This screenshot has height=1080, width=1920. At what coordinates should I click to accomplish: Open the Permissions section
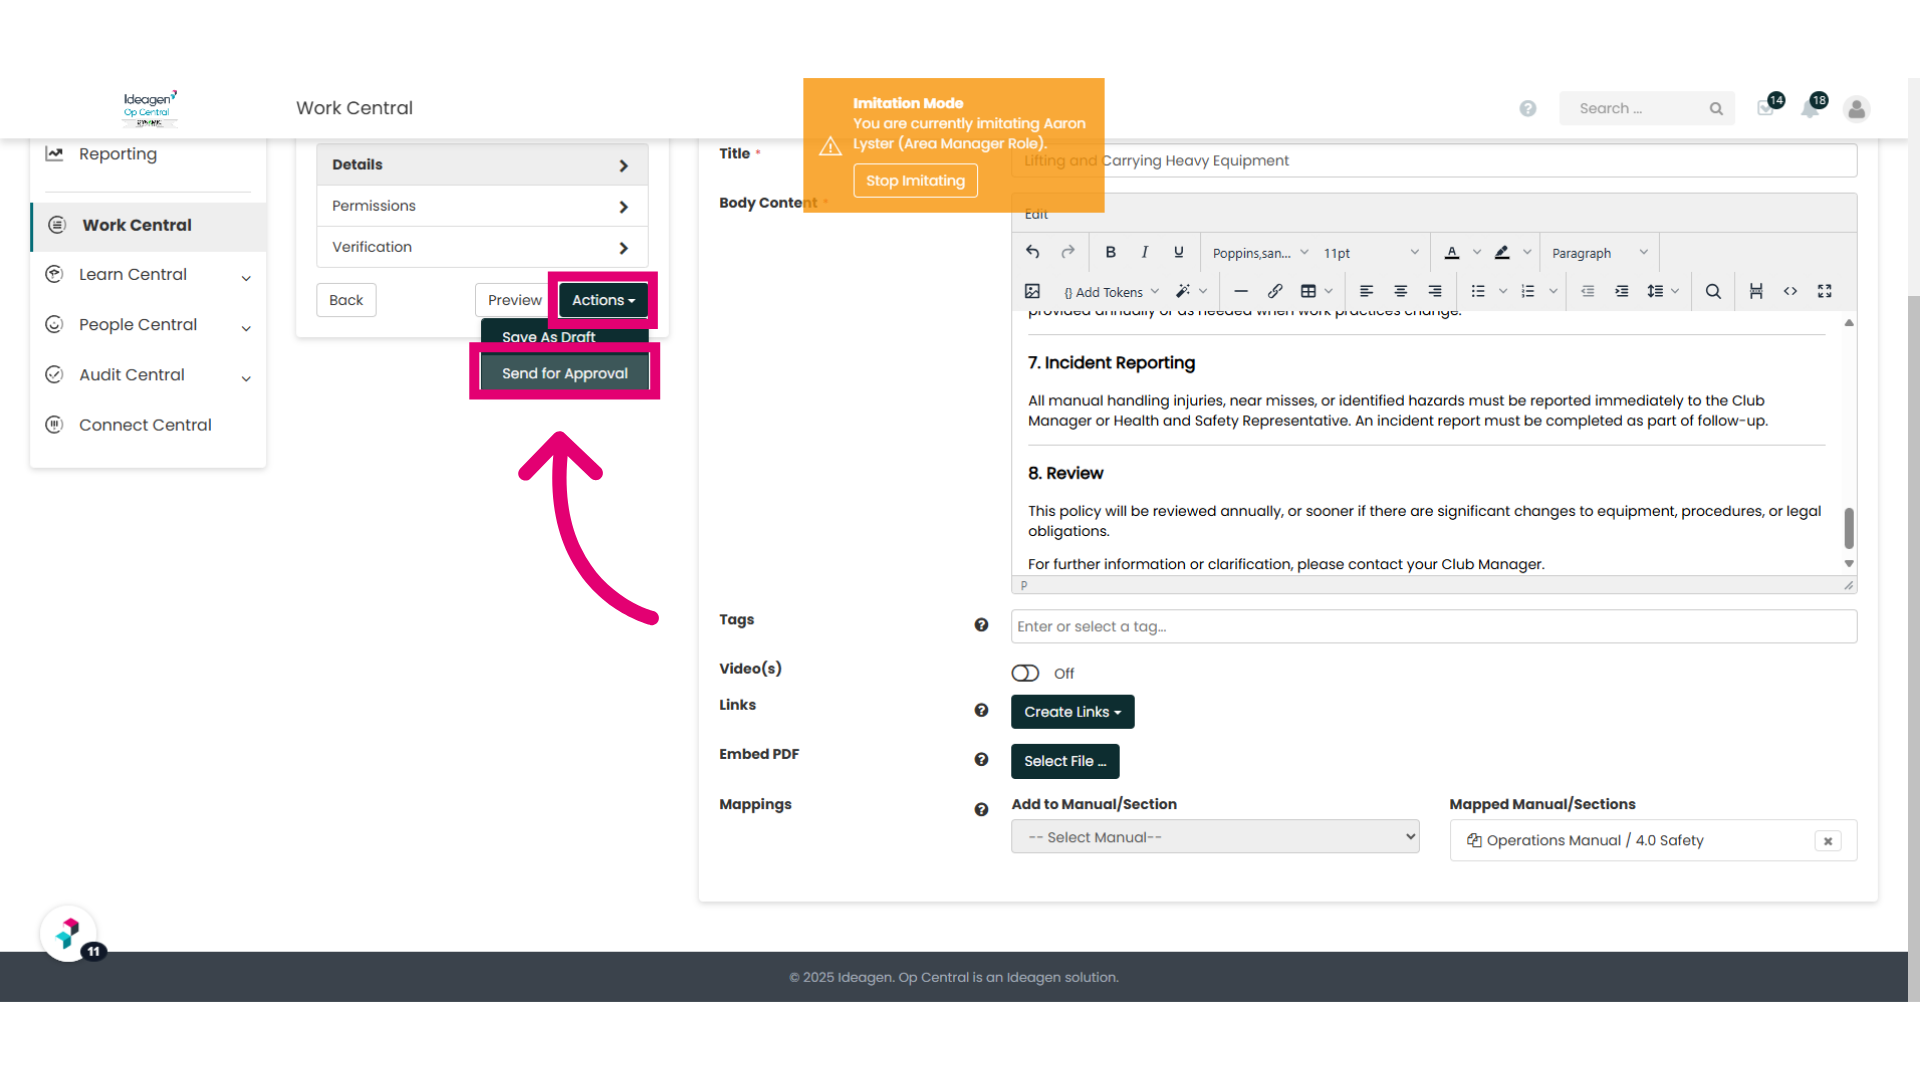(482, 206)
